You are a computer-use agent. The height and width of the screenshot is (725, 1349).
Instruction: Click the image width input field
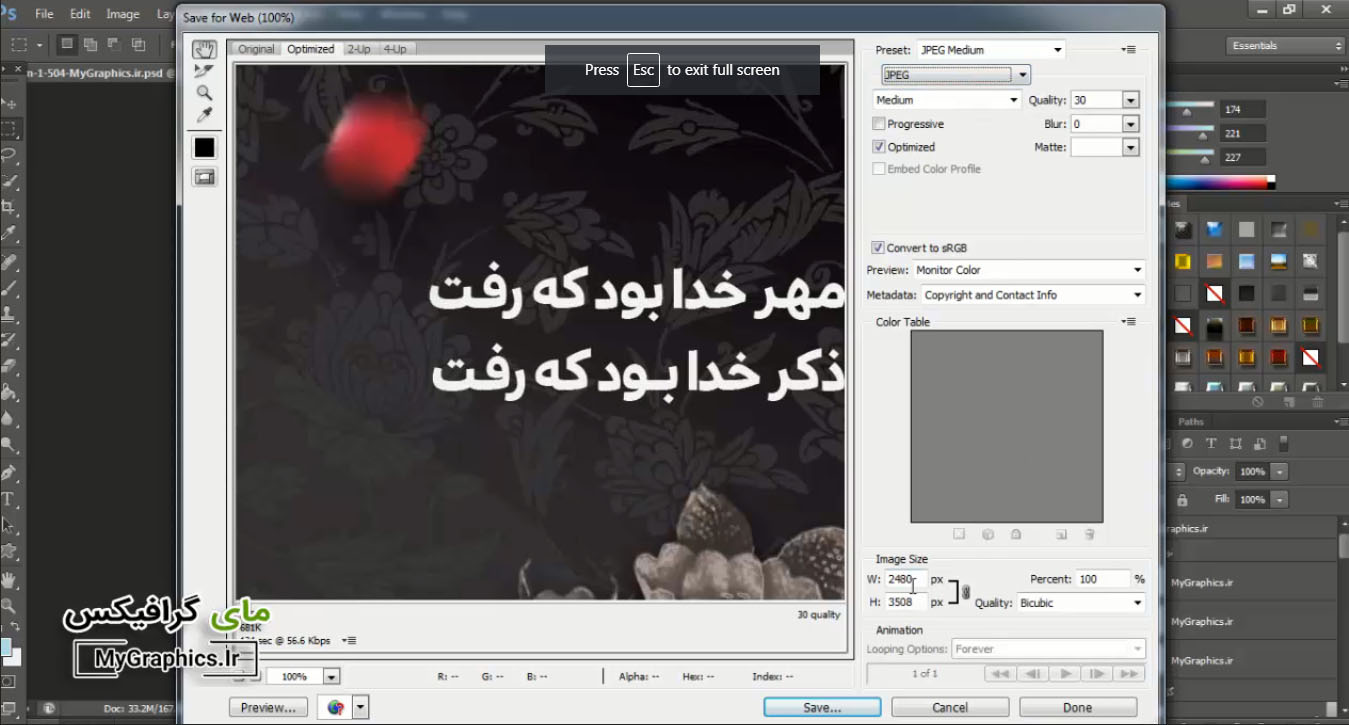click(x=905, y=578)
